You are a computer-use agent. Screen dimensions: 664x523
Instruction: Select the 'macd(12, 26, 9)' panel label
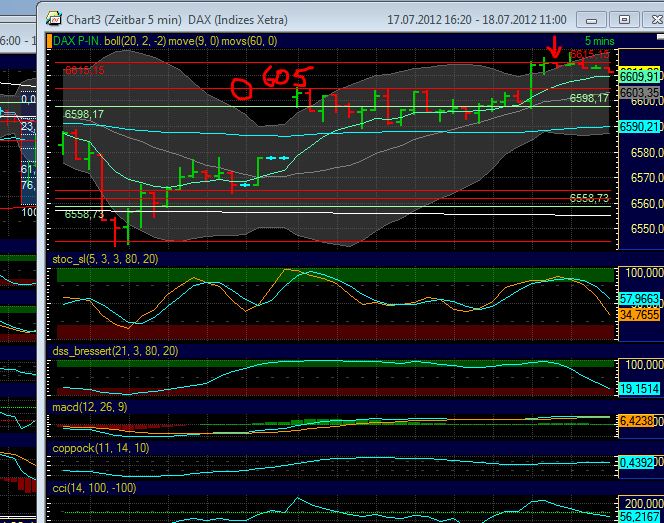[89, 407]
